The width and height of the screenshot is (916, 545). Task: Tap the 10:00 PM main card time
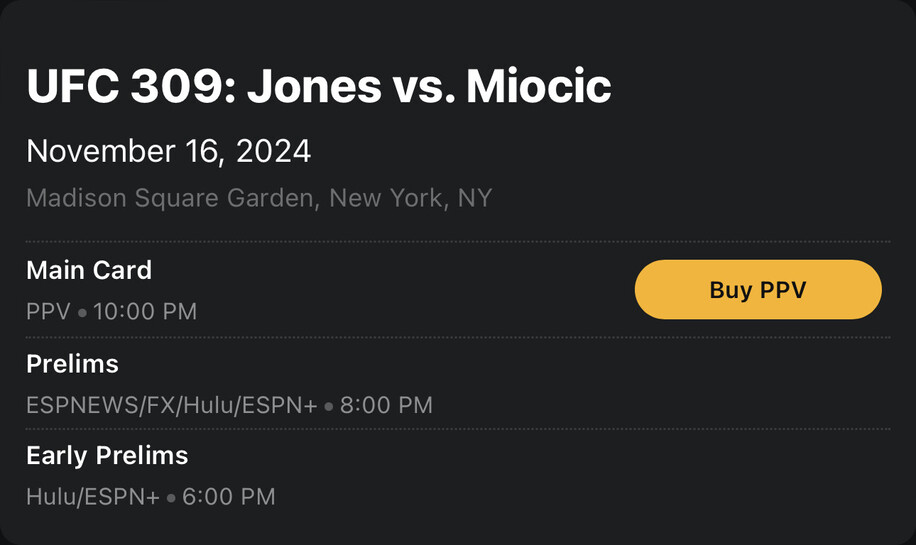pos(145,311)
